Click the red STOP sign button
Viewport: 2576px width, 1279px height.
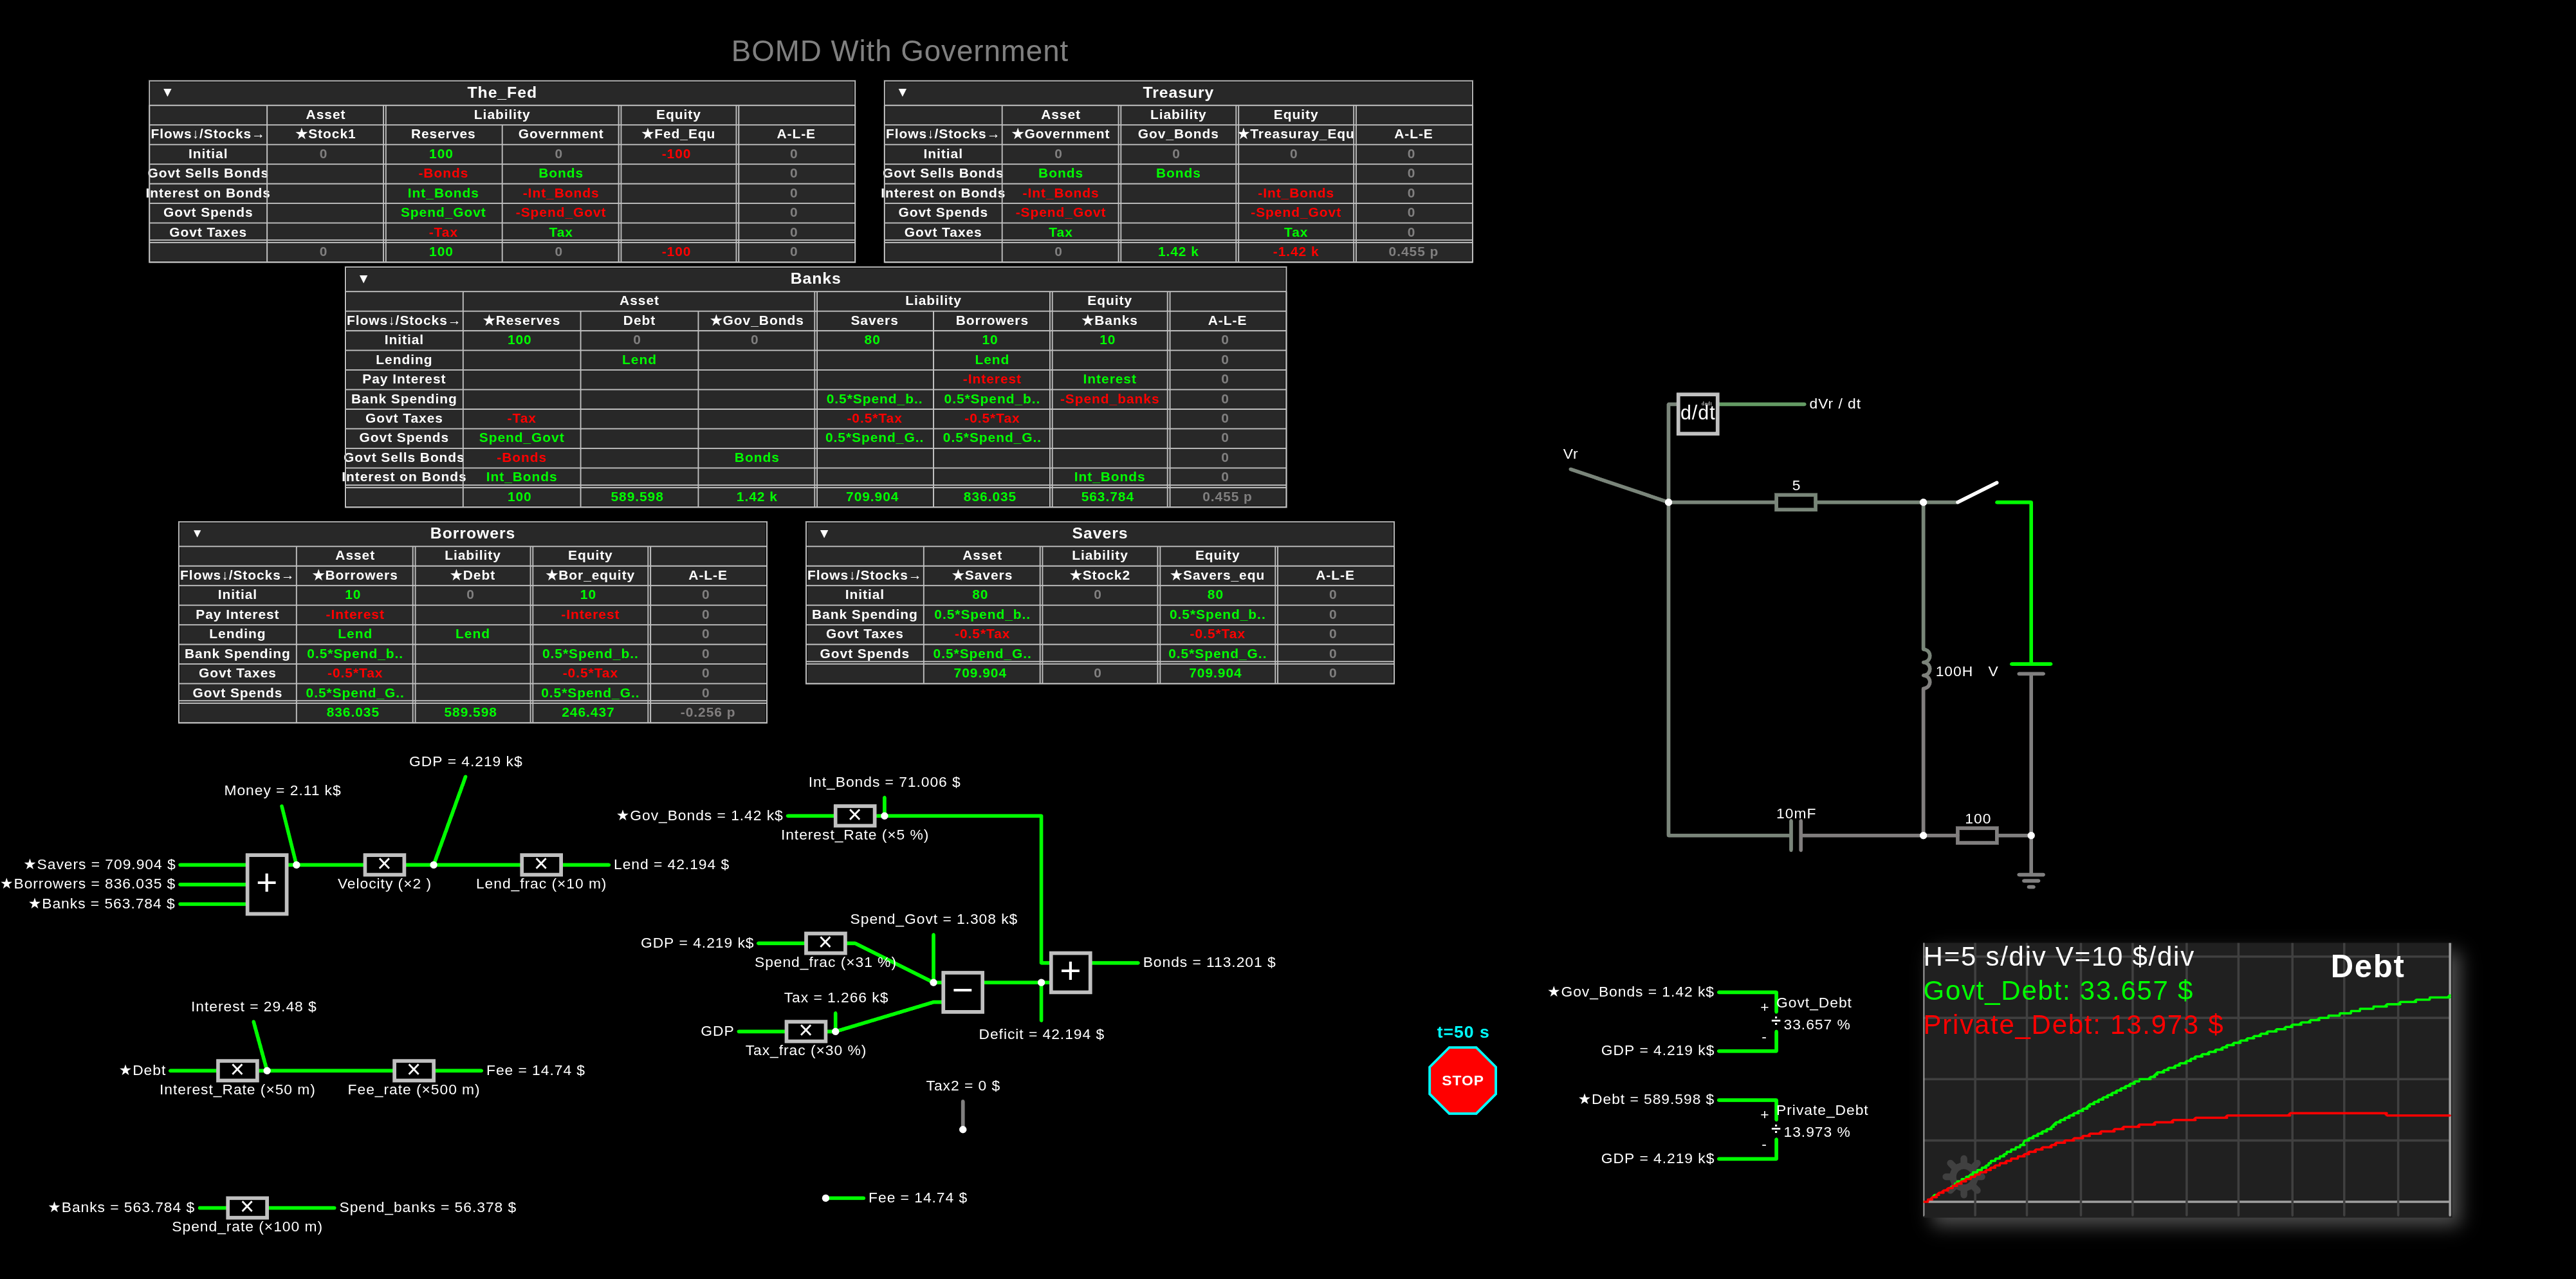tap(1462, 1080)
